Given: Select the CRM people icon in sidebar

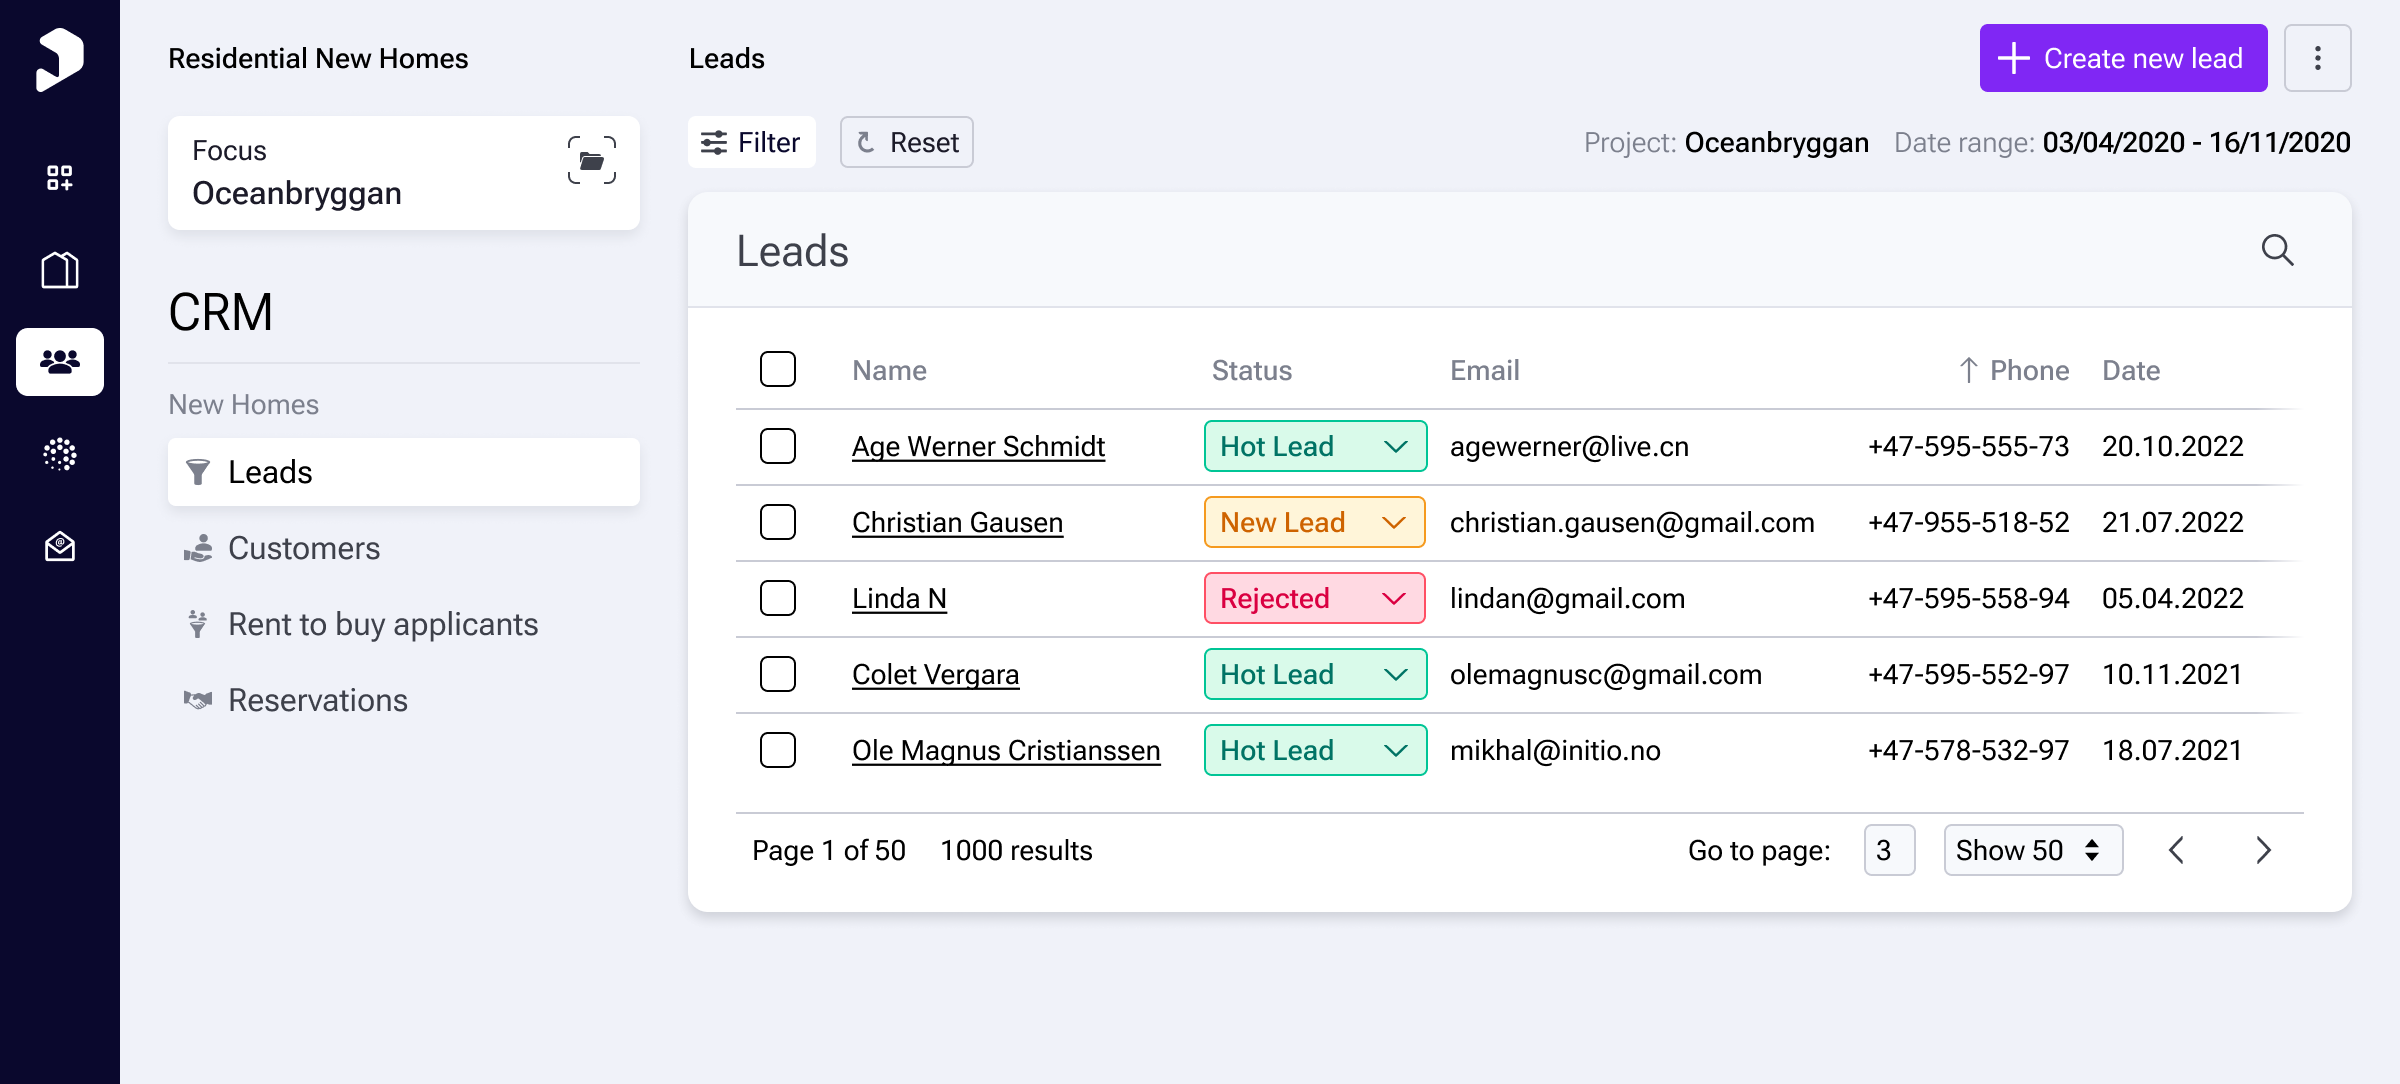Looking at the screenshot, I should click(x=60, y=362).
